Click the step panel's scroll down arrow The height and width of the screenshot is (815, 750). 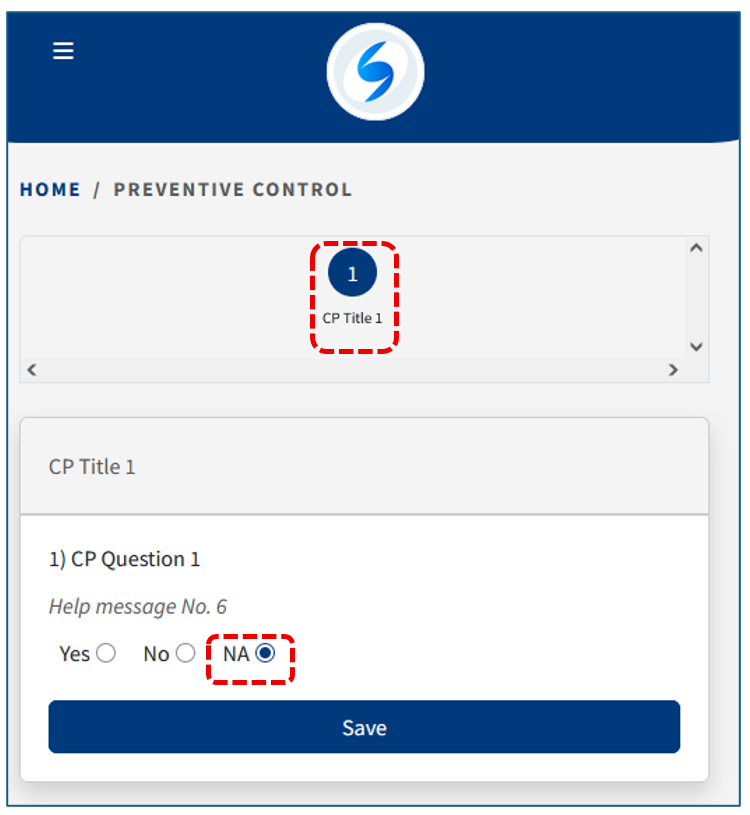(x=697, y=346)
